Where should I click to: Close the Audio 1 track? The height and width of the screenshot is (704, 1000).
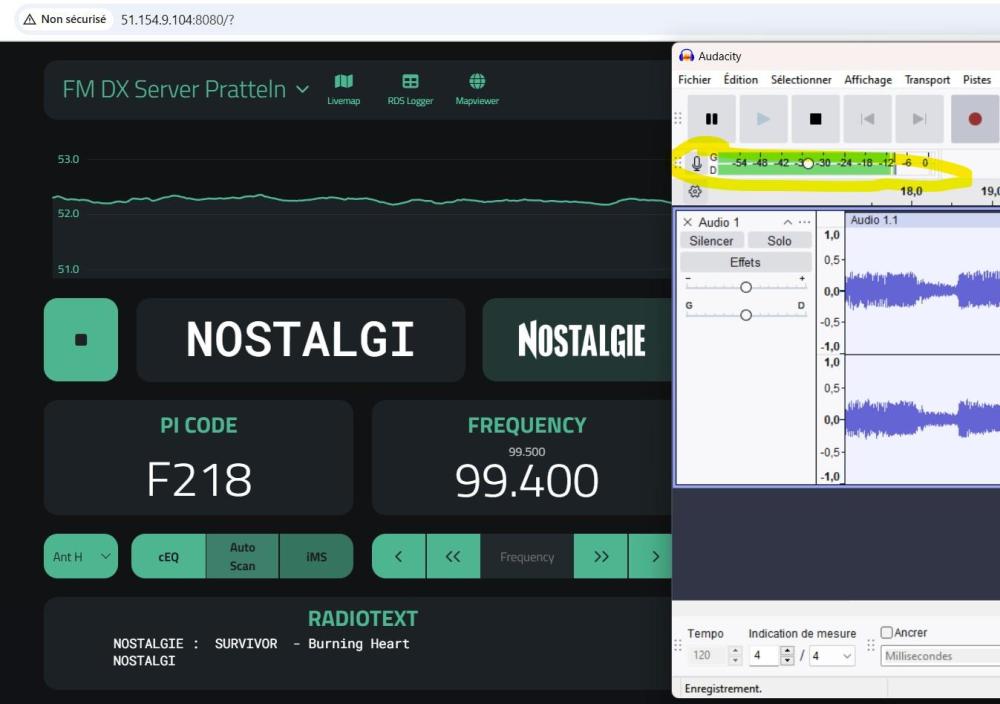[688, 222]
